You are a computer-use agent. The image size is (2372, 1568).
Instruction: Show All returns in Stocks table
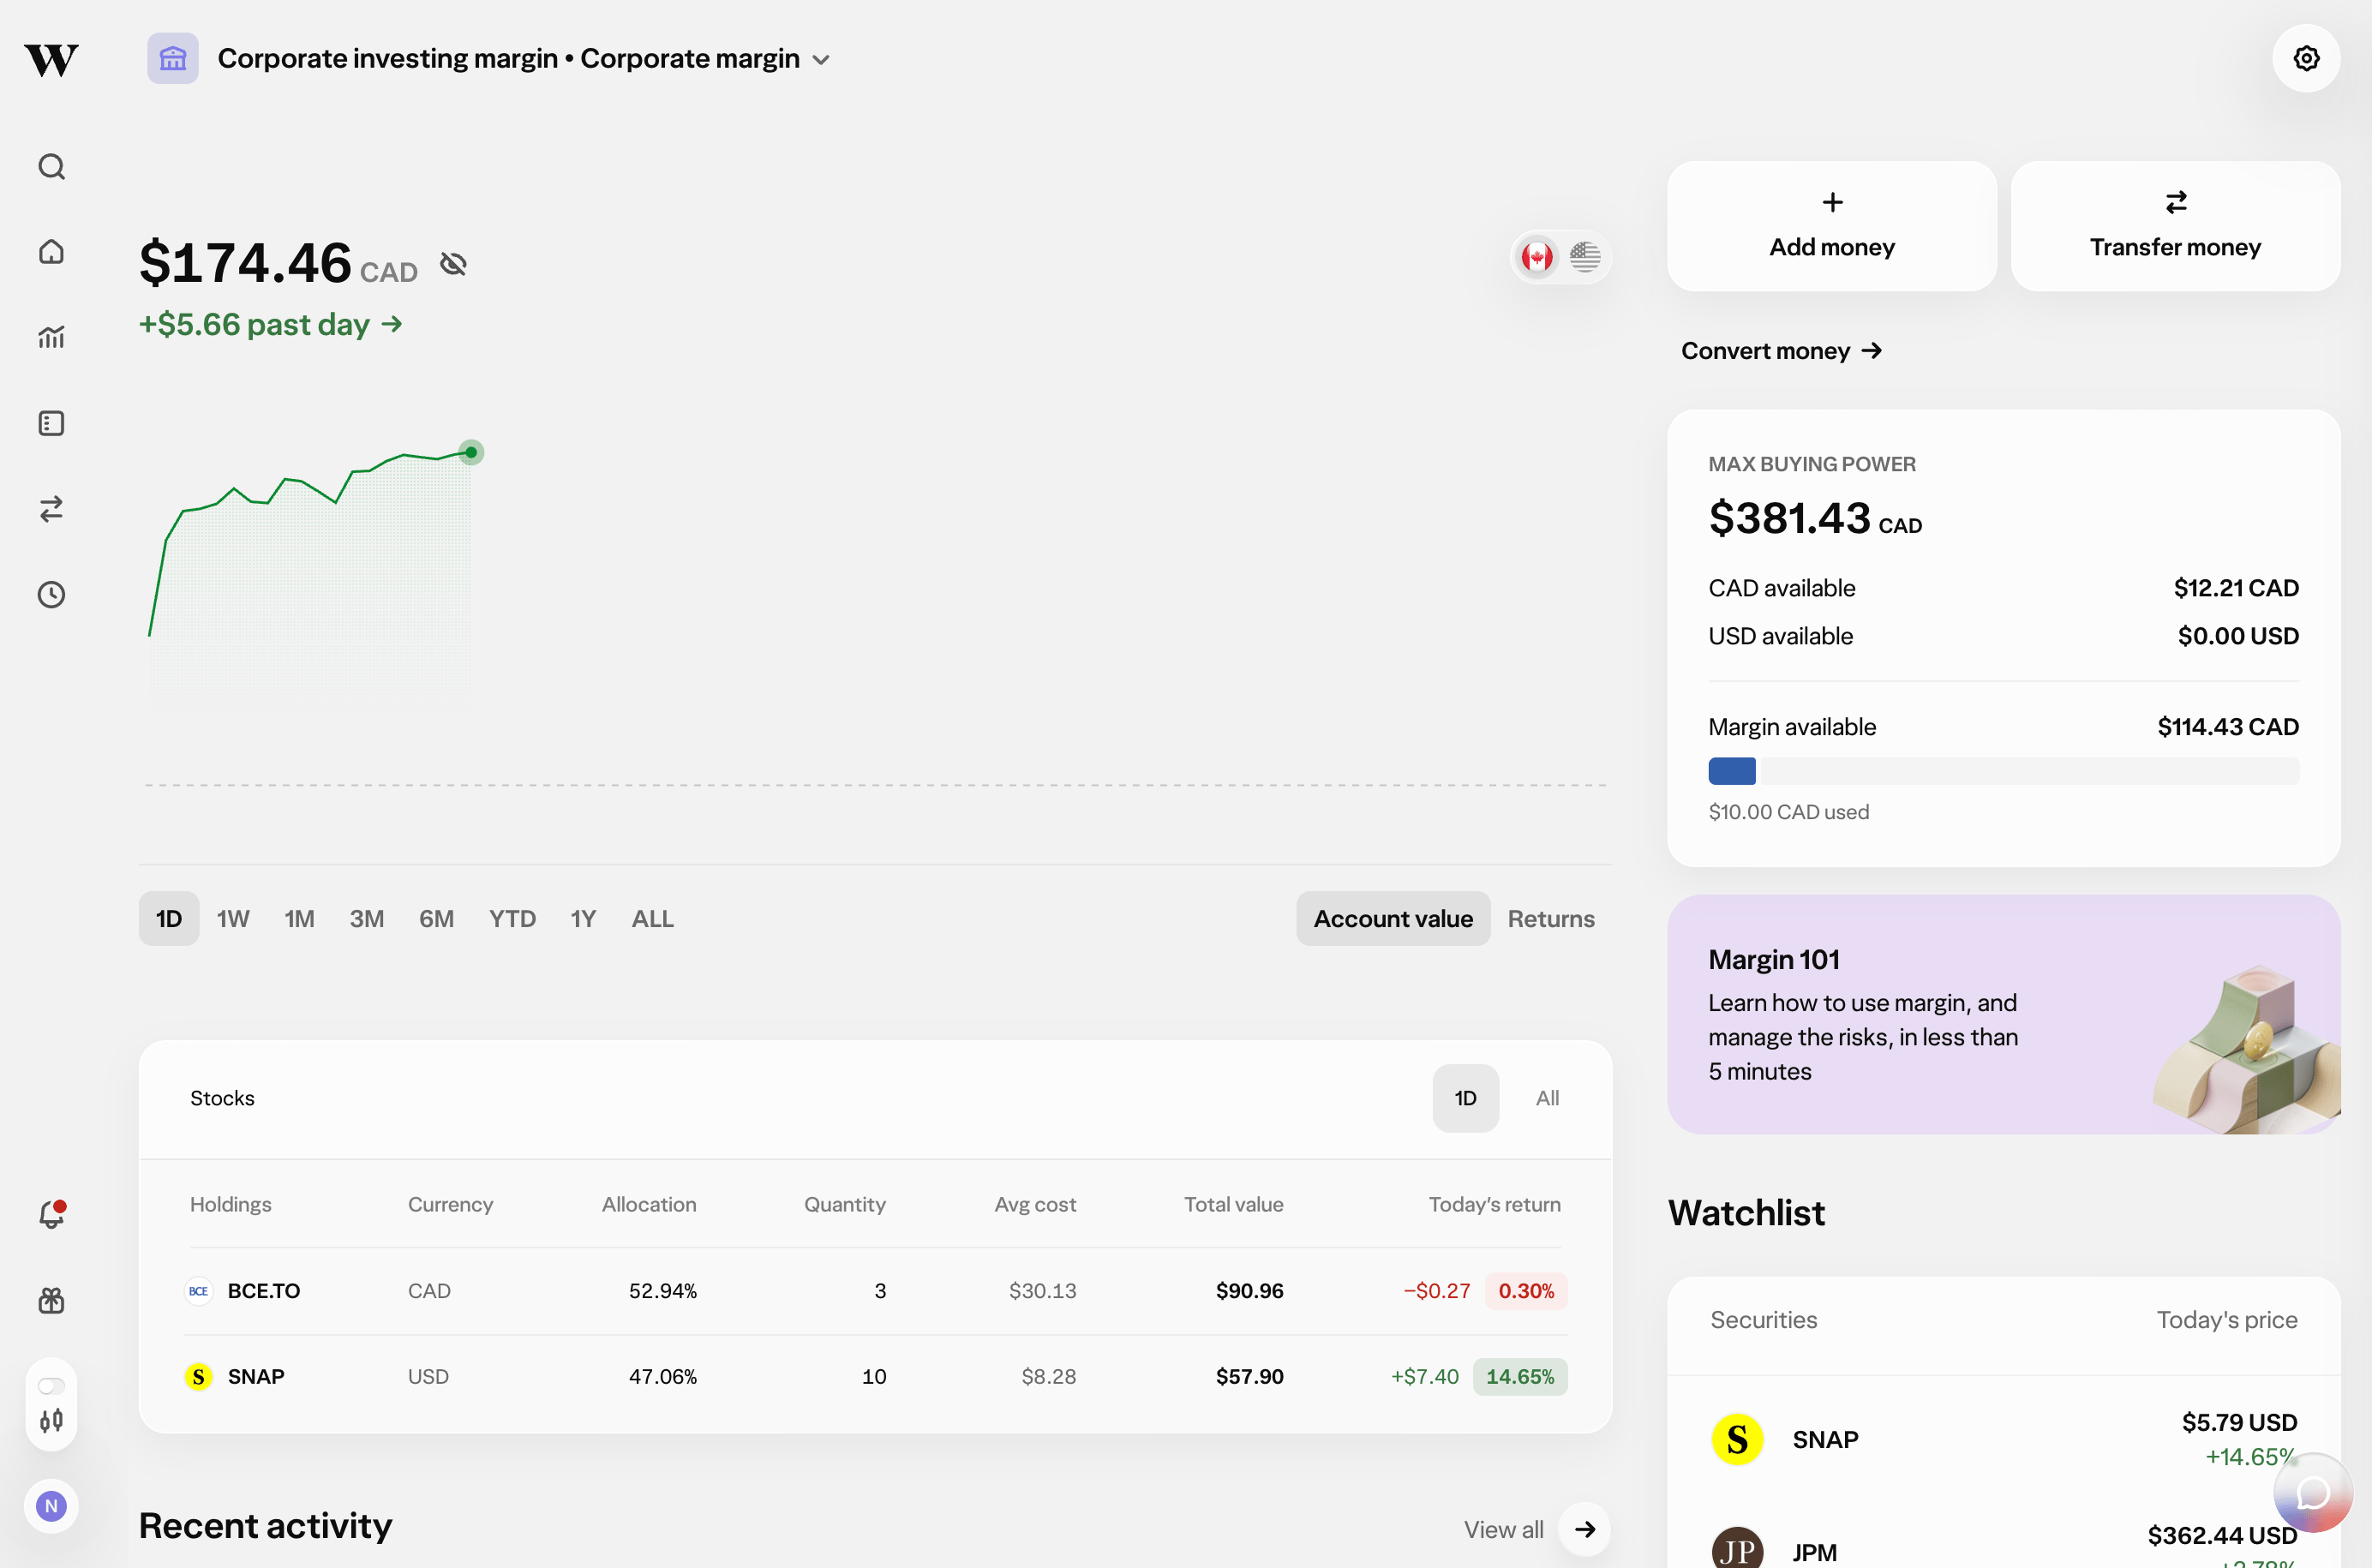(1547, 1098)
